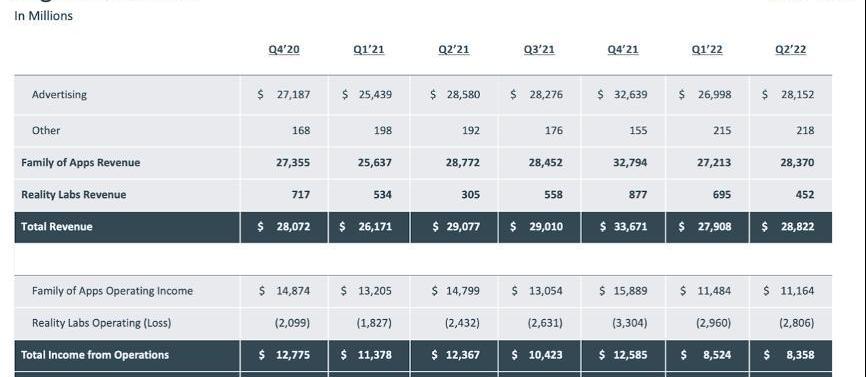Click Family of Apps Operating Income label
The width and height of the screenshot is (866, 377).
(112, 291)
